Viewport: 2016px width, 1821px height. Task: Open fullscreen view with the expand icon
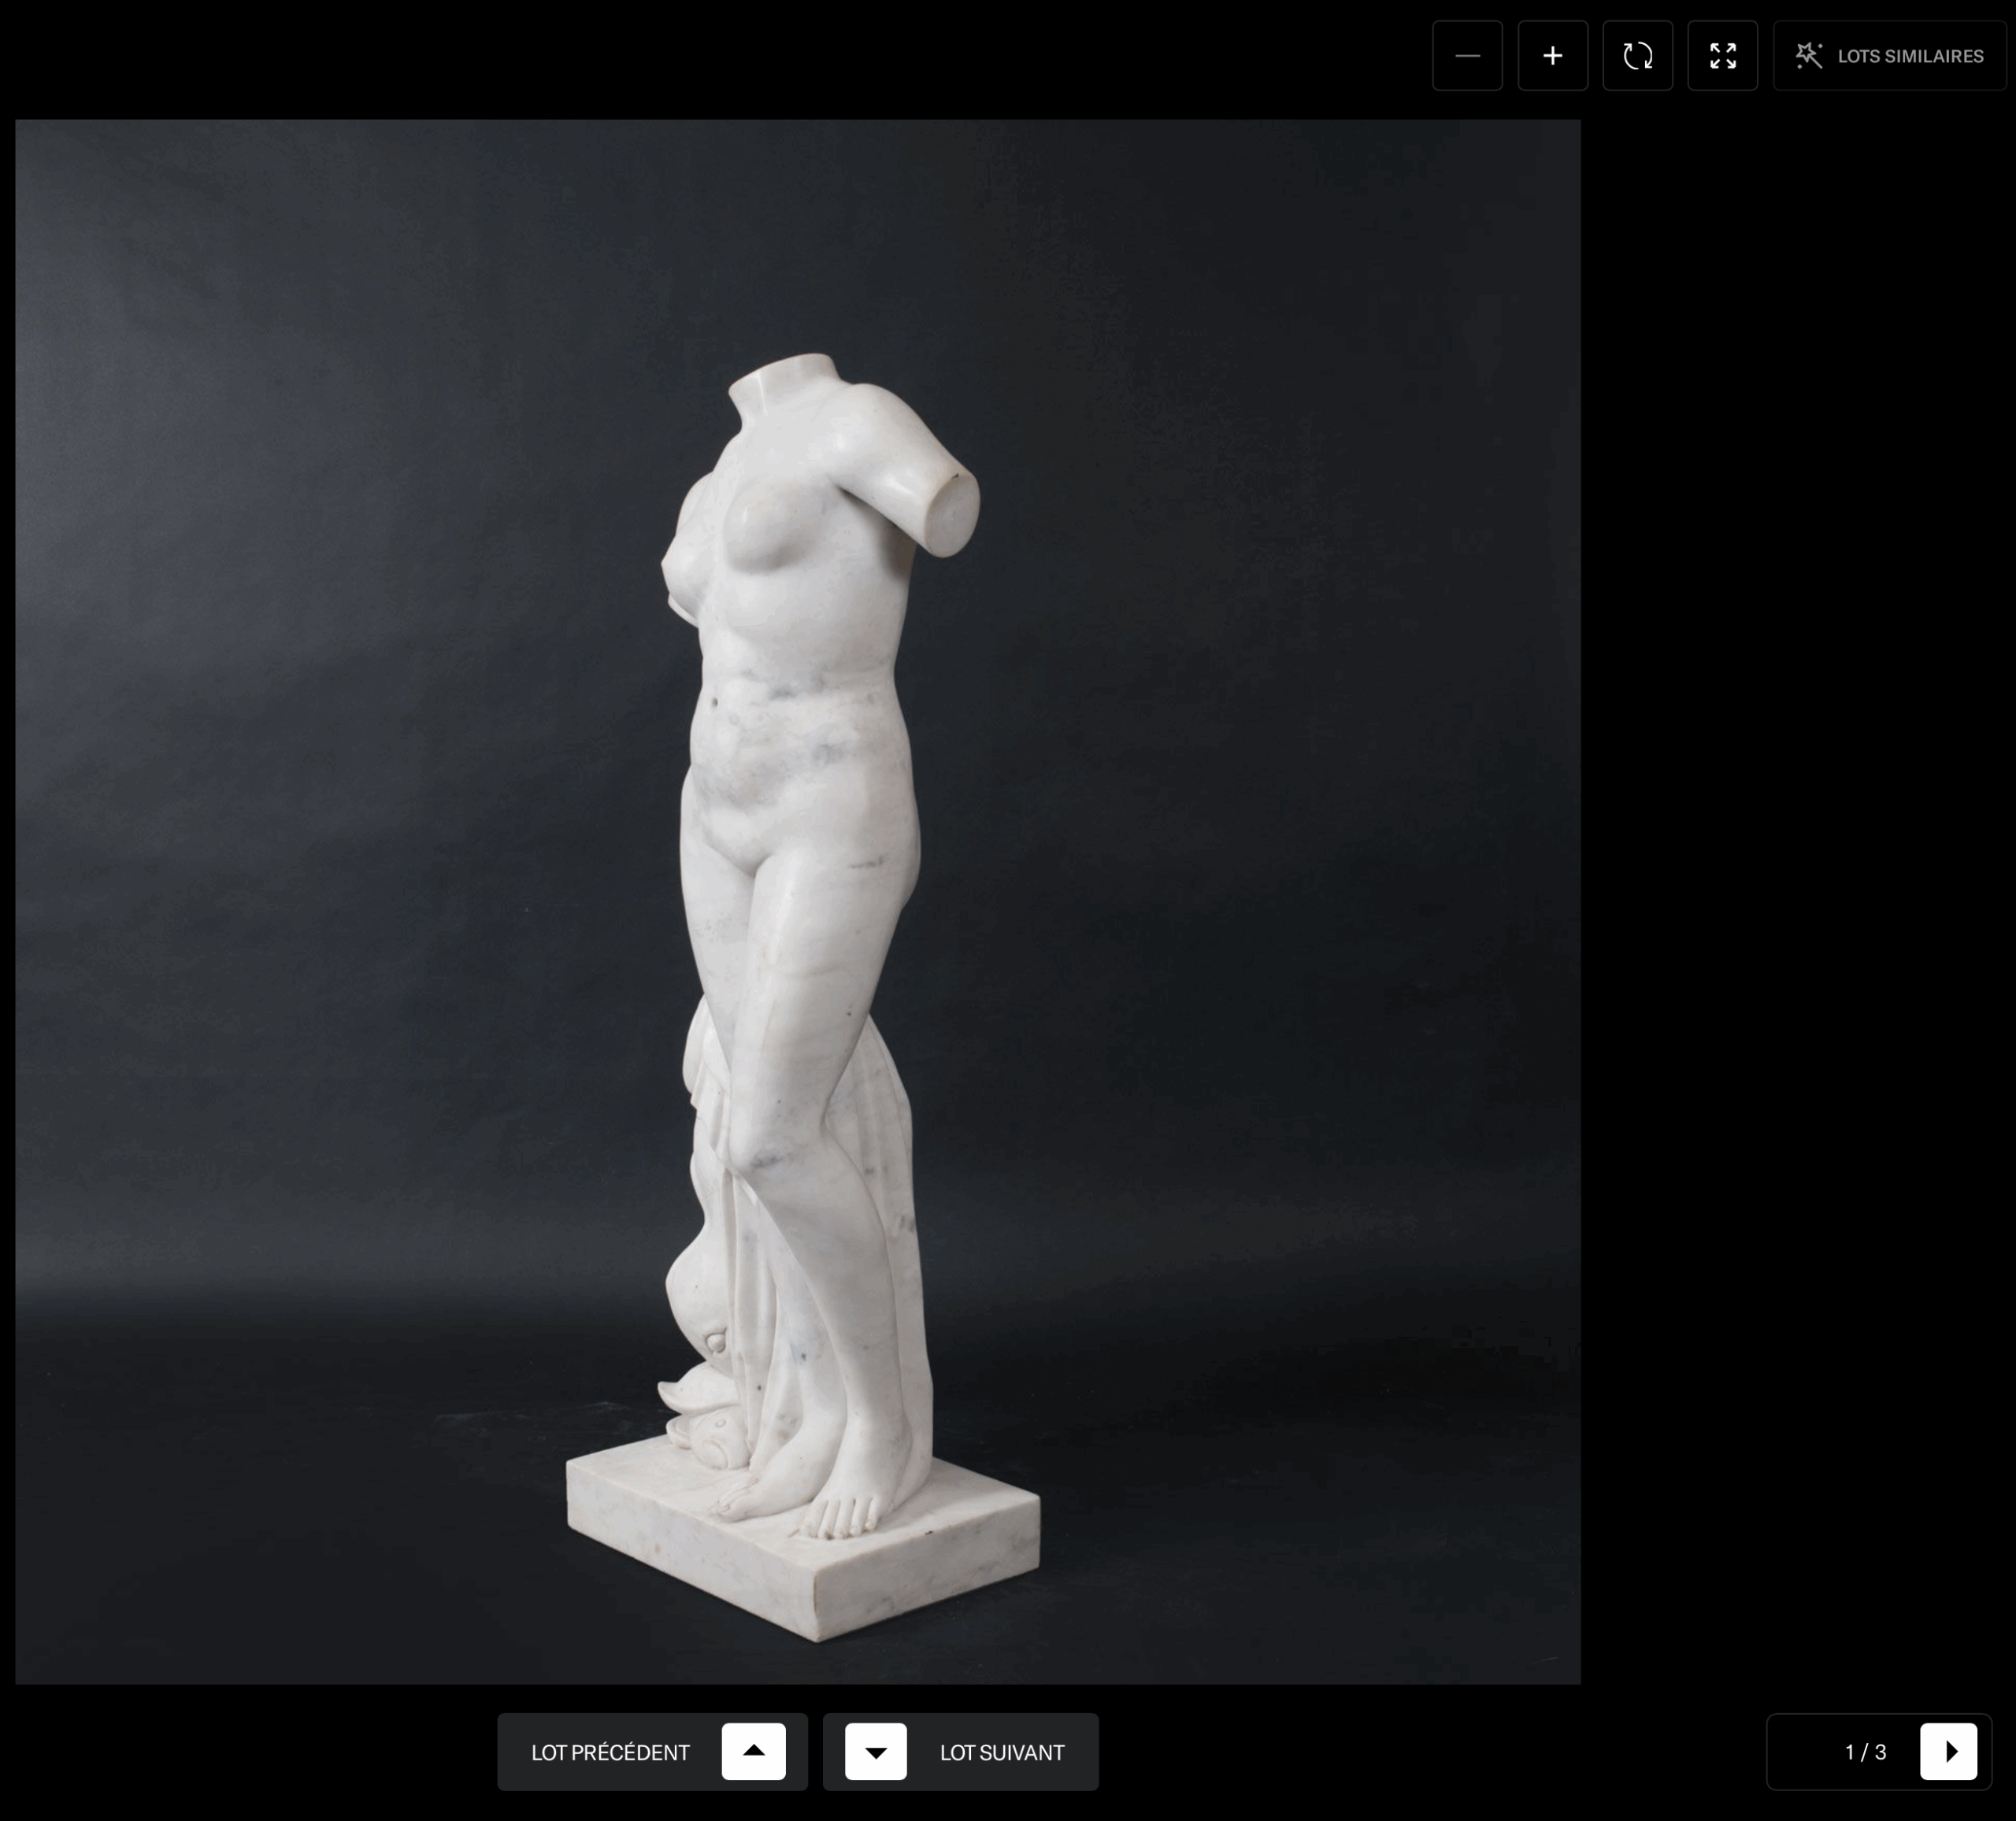click(x=1722, y=56)
